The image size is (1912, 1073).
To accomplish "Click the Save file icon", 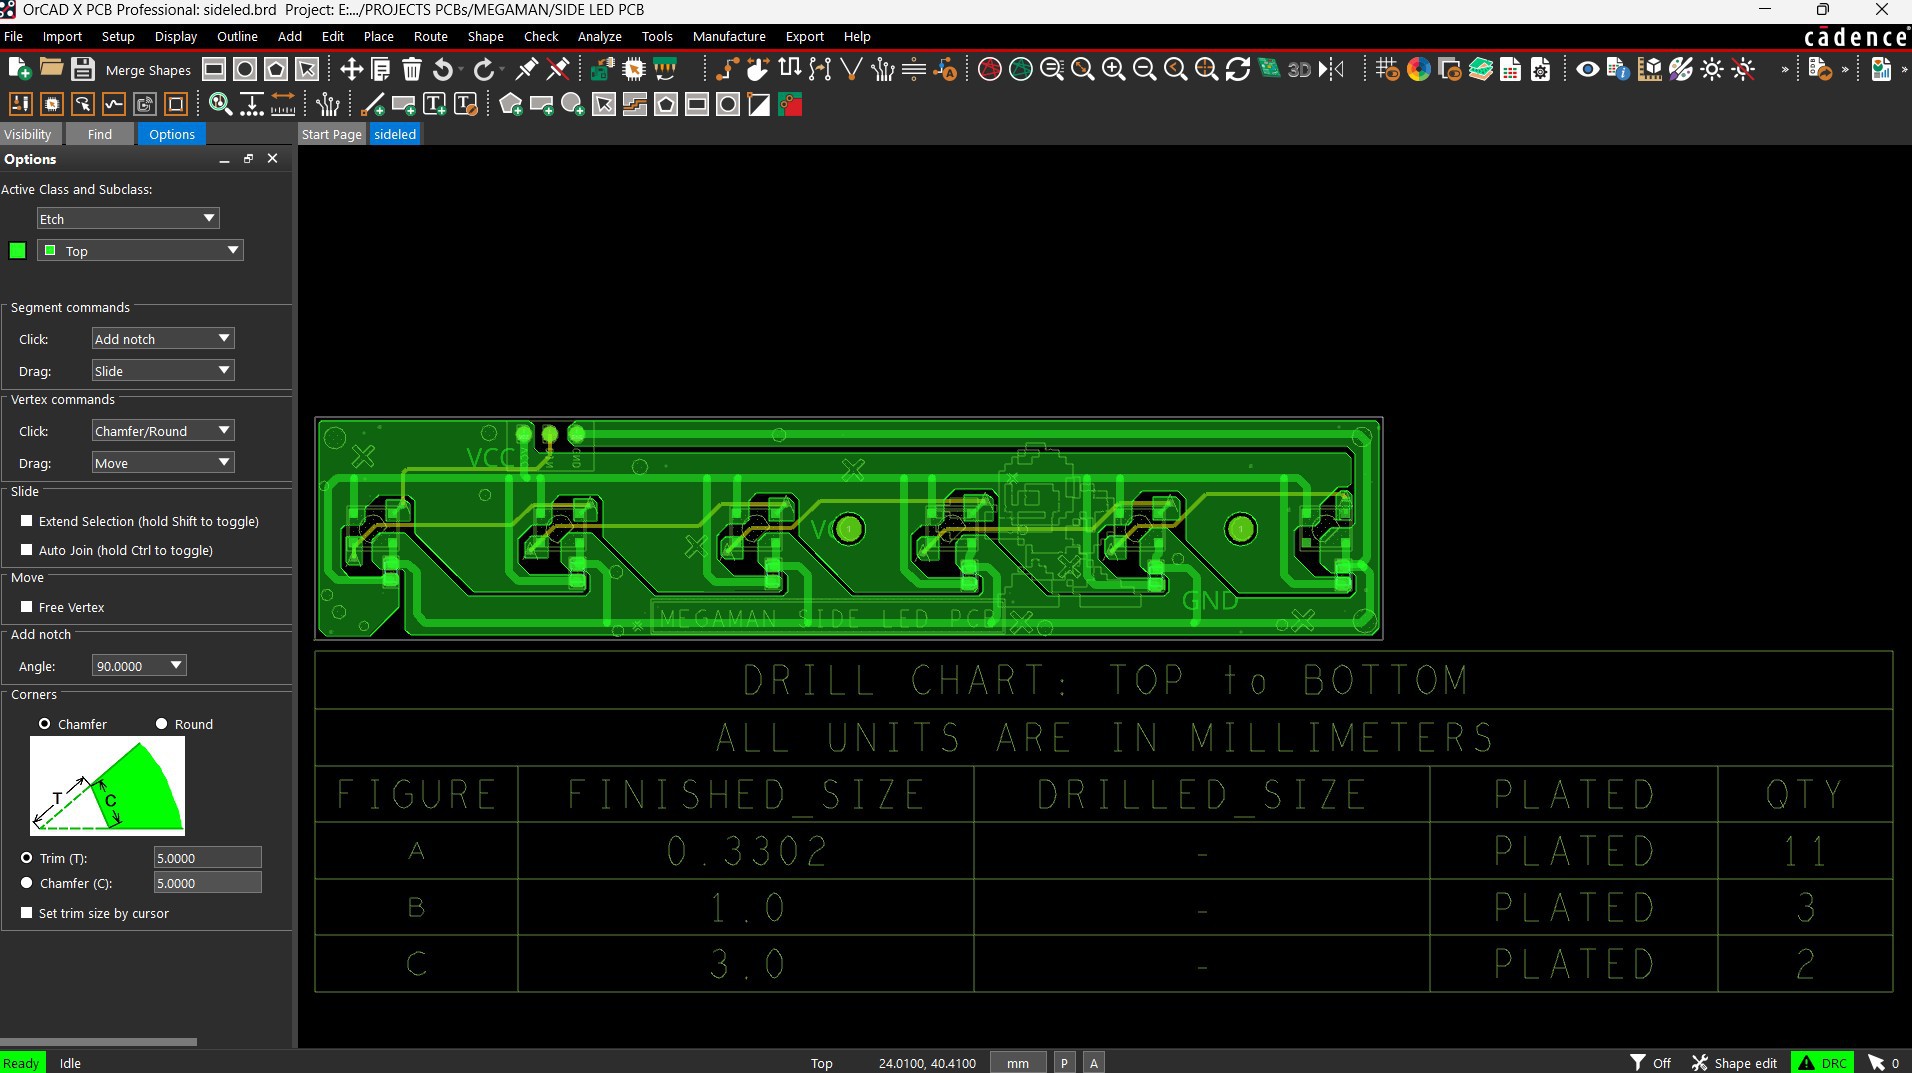I will (83, 69).
